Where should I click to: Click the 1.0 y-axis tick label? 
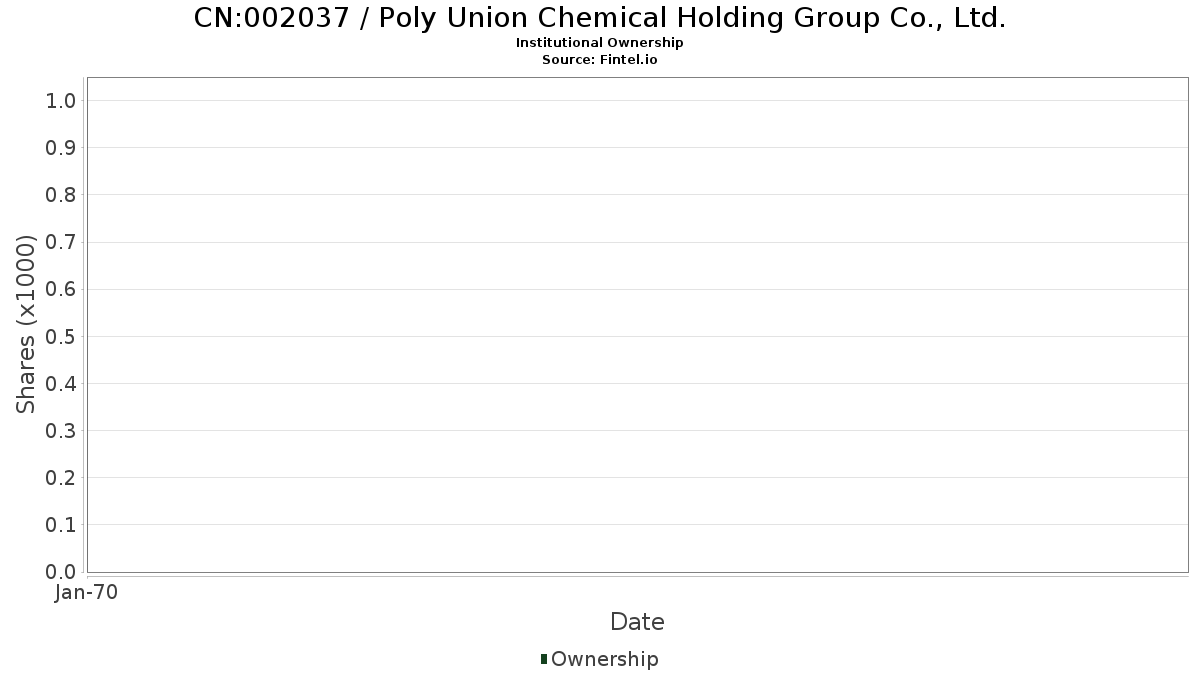click(61, 100)
